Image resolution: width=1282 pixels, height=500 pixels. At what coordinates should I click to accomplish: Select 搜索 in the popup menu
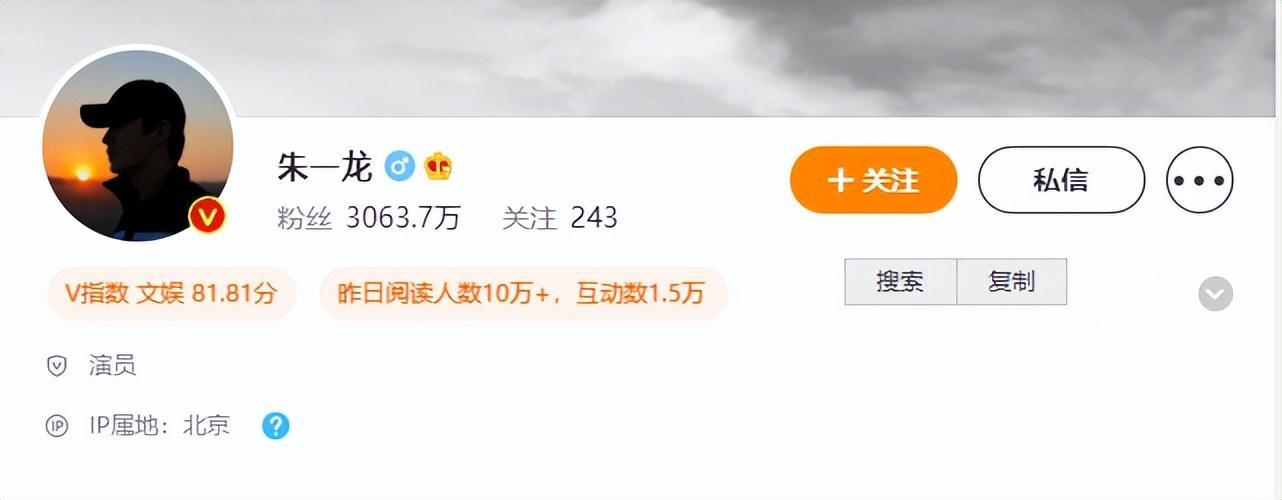click(x=900, y=282)
